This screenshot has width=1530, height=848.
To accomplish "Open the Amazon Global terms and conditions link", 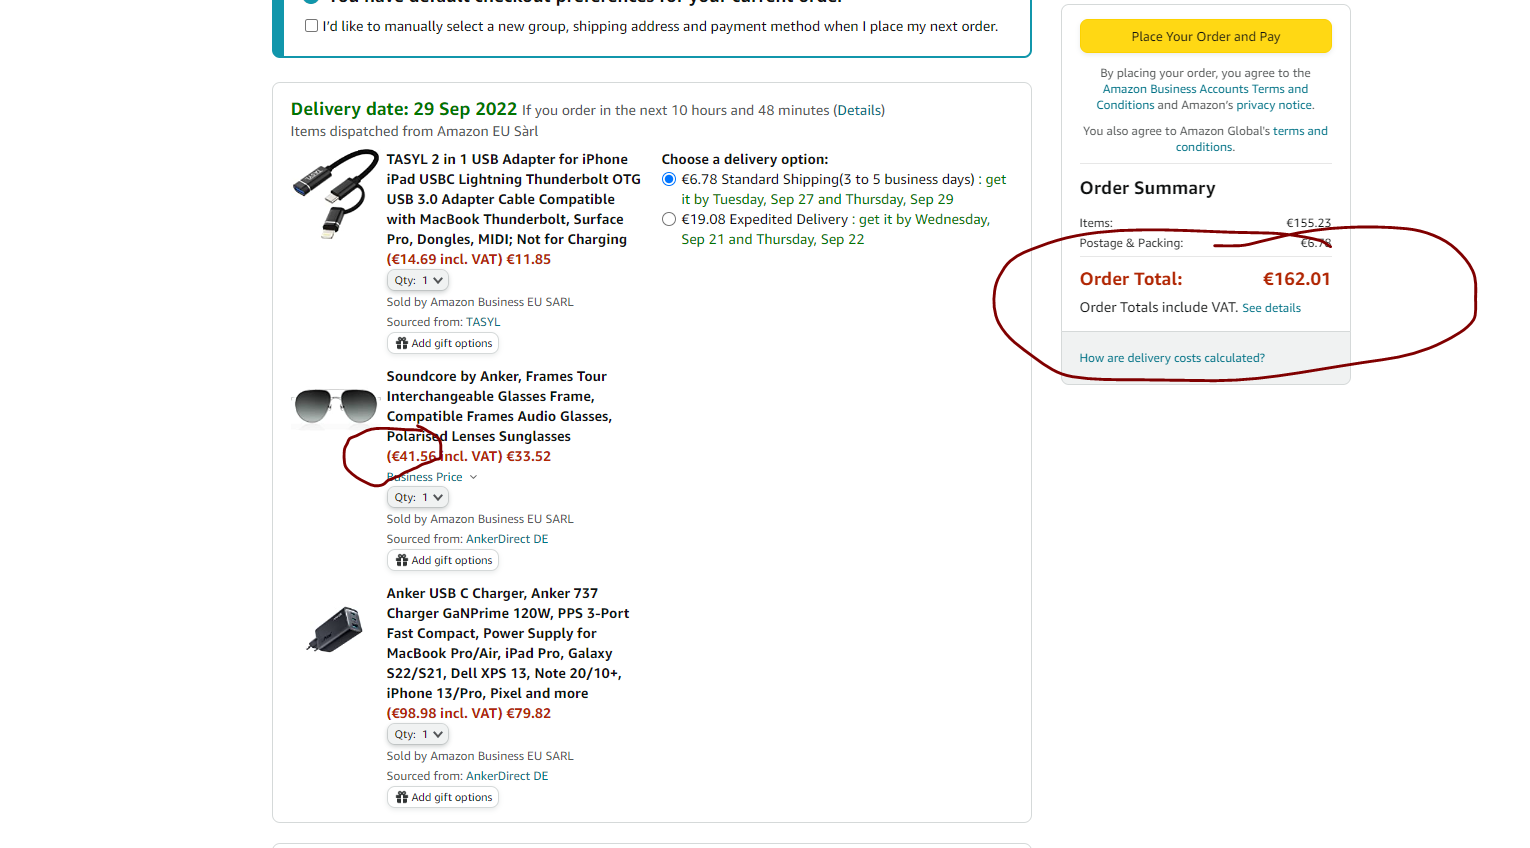I will click(x=1251, y=139).
